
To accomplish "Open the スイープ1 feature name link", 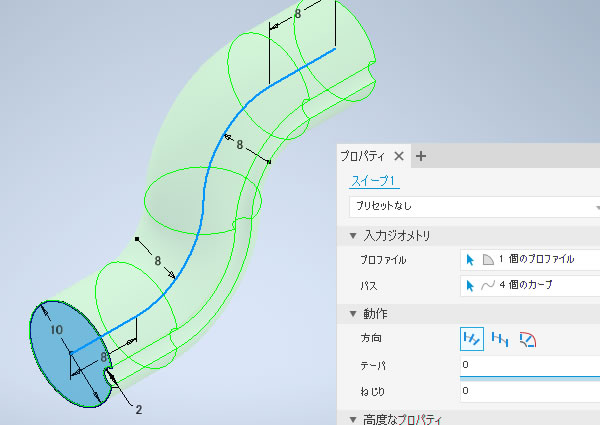I will click(x=373, y=181).
